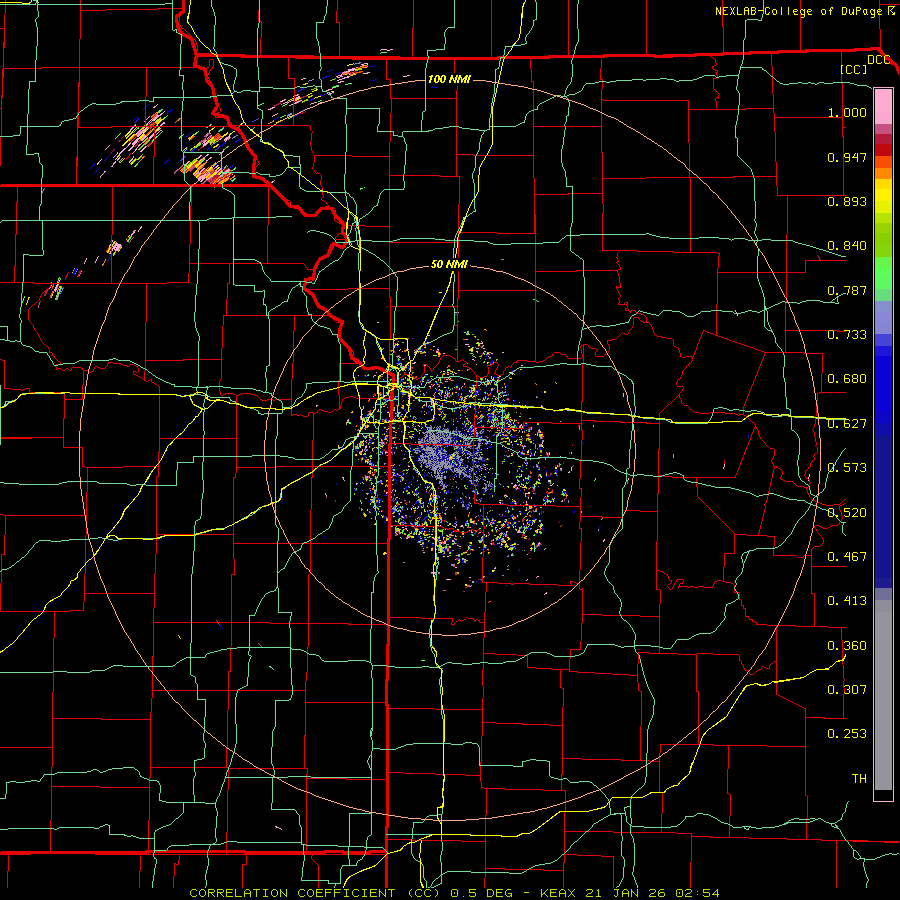The width and height of the screenshot is (900, 900).
Task: Click the 100 NMI range ring label
Action: tap(449, 79)
